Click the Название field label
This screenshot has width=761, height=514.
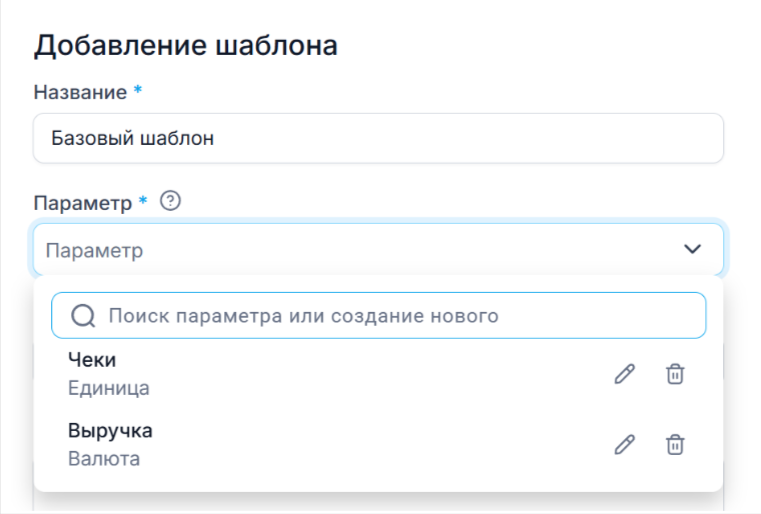tap(80, 92)
